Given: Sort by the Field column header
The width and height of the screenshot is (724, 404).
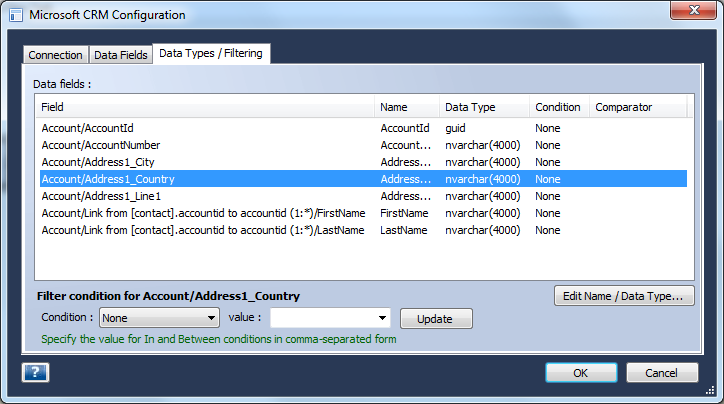Looking at the screenshot, I should pos(205,107).
